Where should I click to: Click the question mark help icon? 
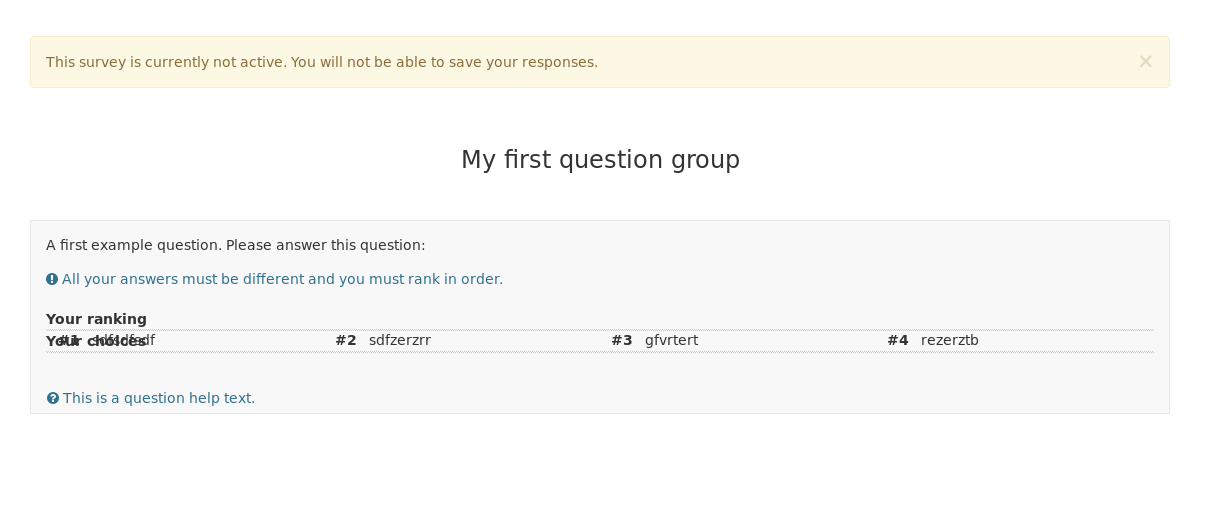pyautogui.click(x=53, y=398)
